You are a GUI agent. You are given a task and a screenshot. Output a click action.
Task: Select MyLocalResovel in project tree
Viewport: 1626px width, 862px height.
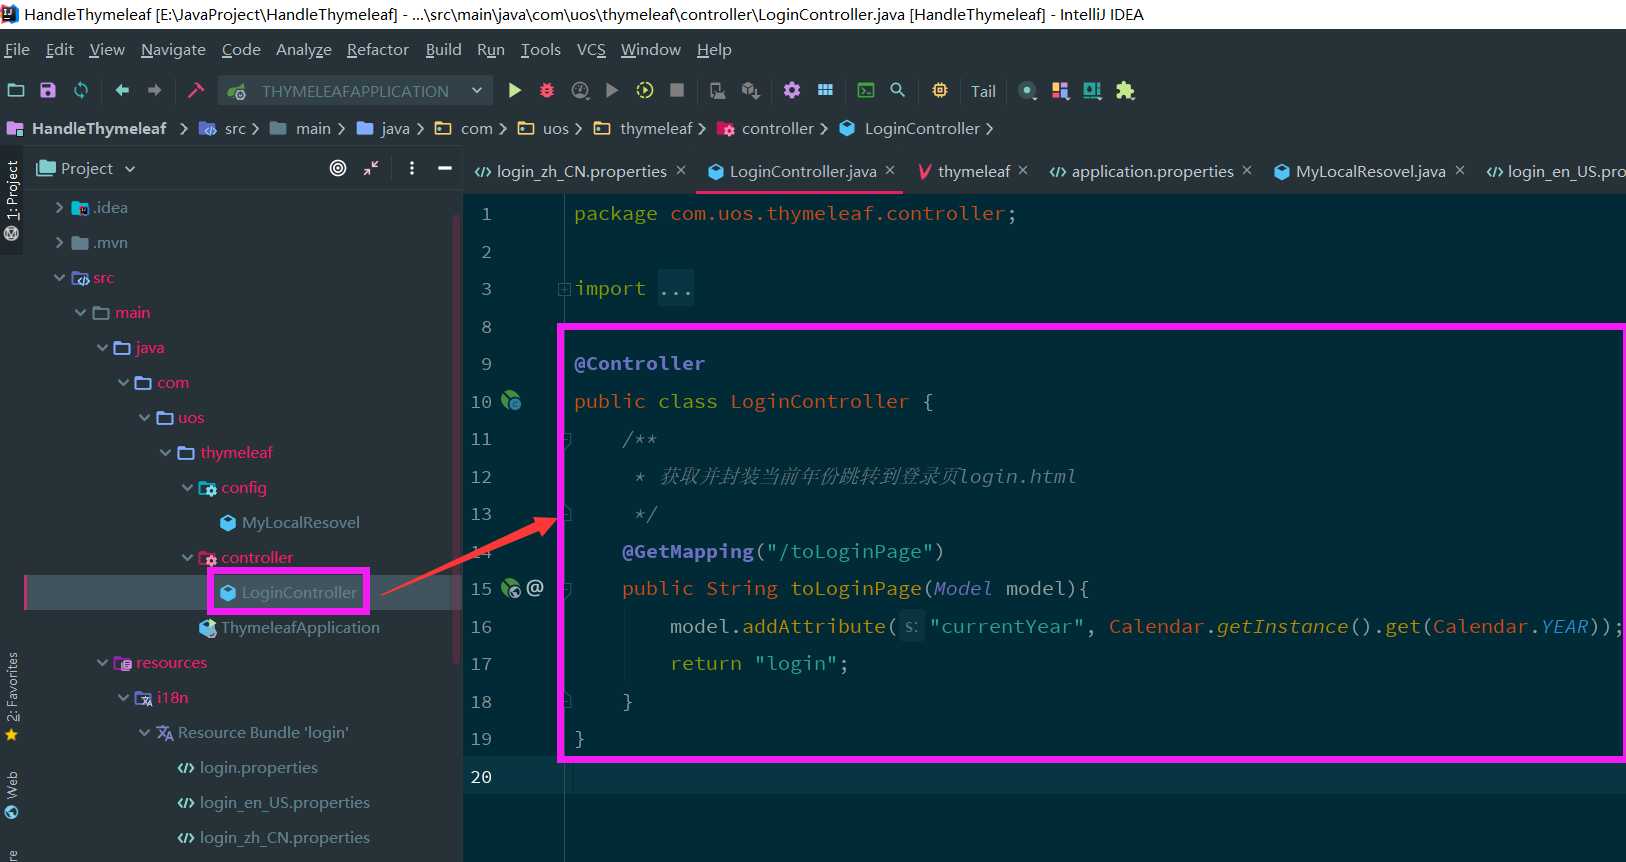[x=300, y=522]
